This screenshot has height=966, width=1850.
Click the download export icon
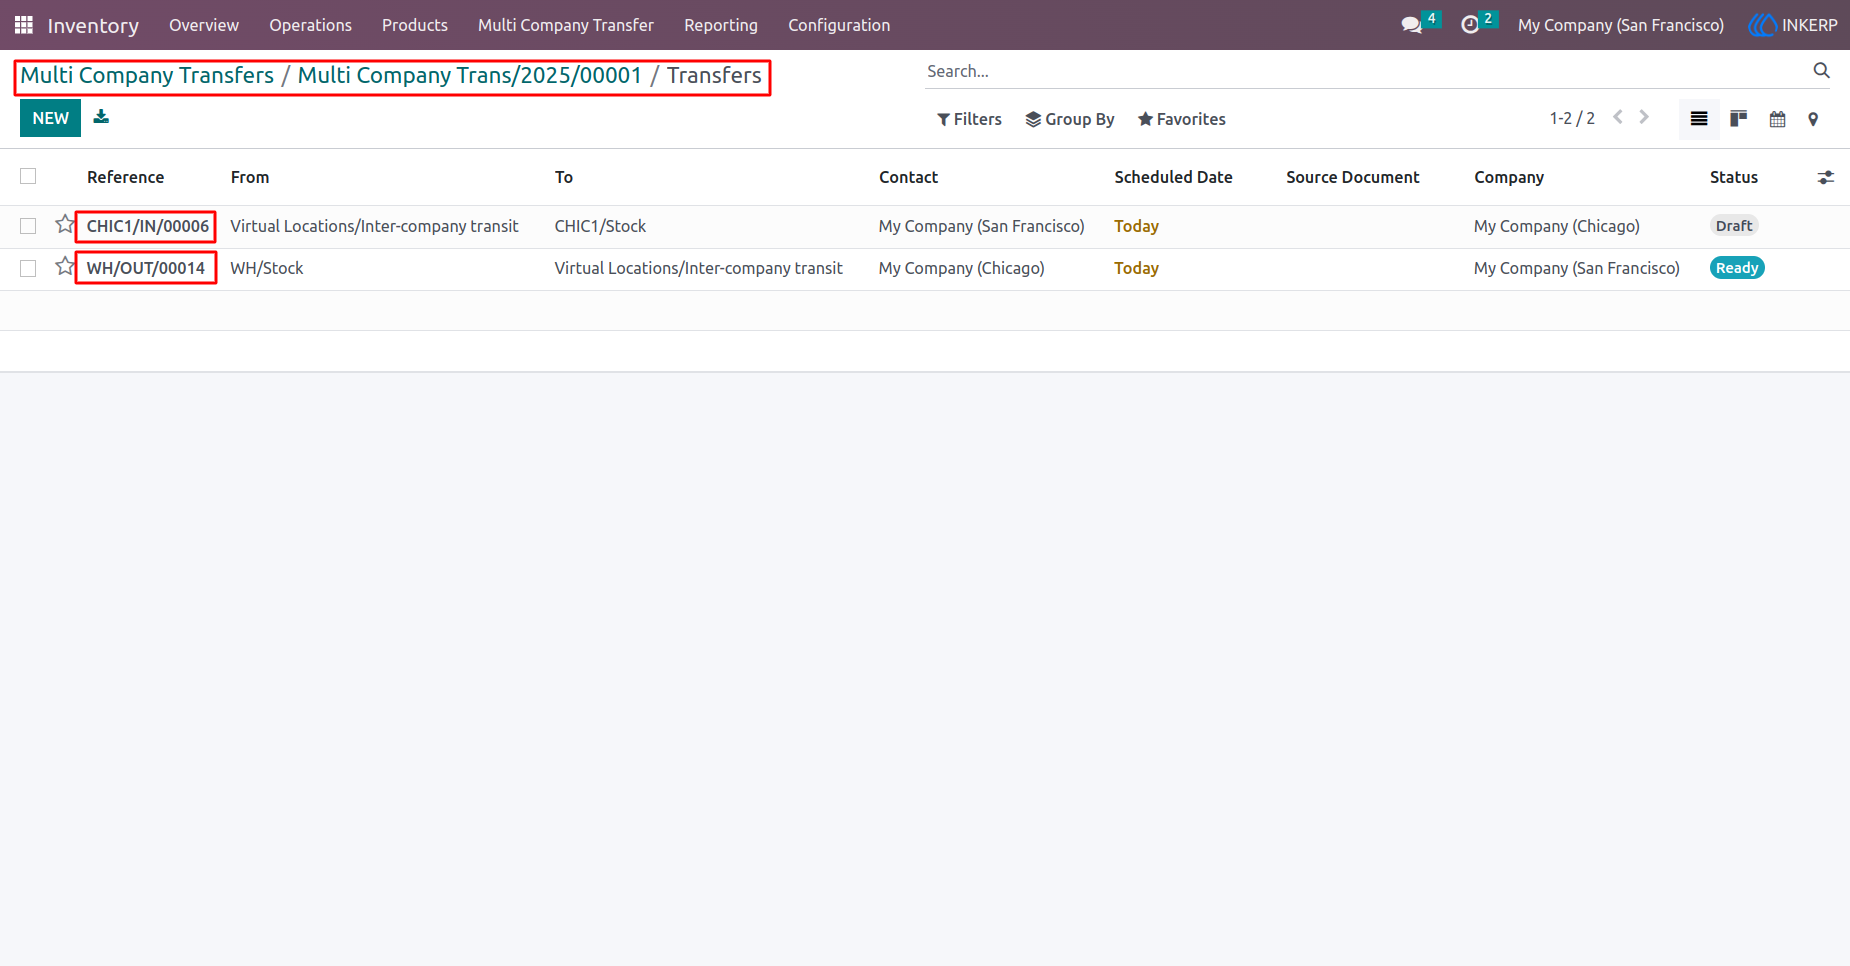(101, 117)
